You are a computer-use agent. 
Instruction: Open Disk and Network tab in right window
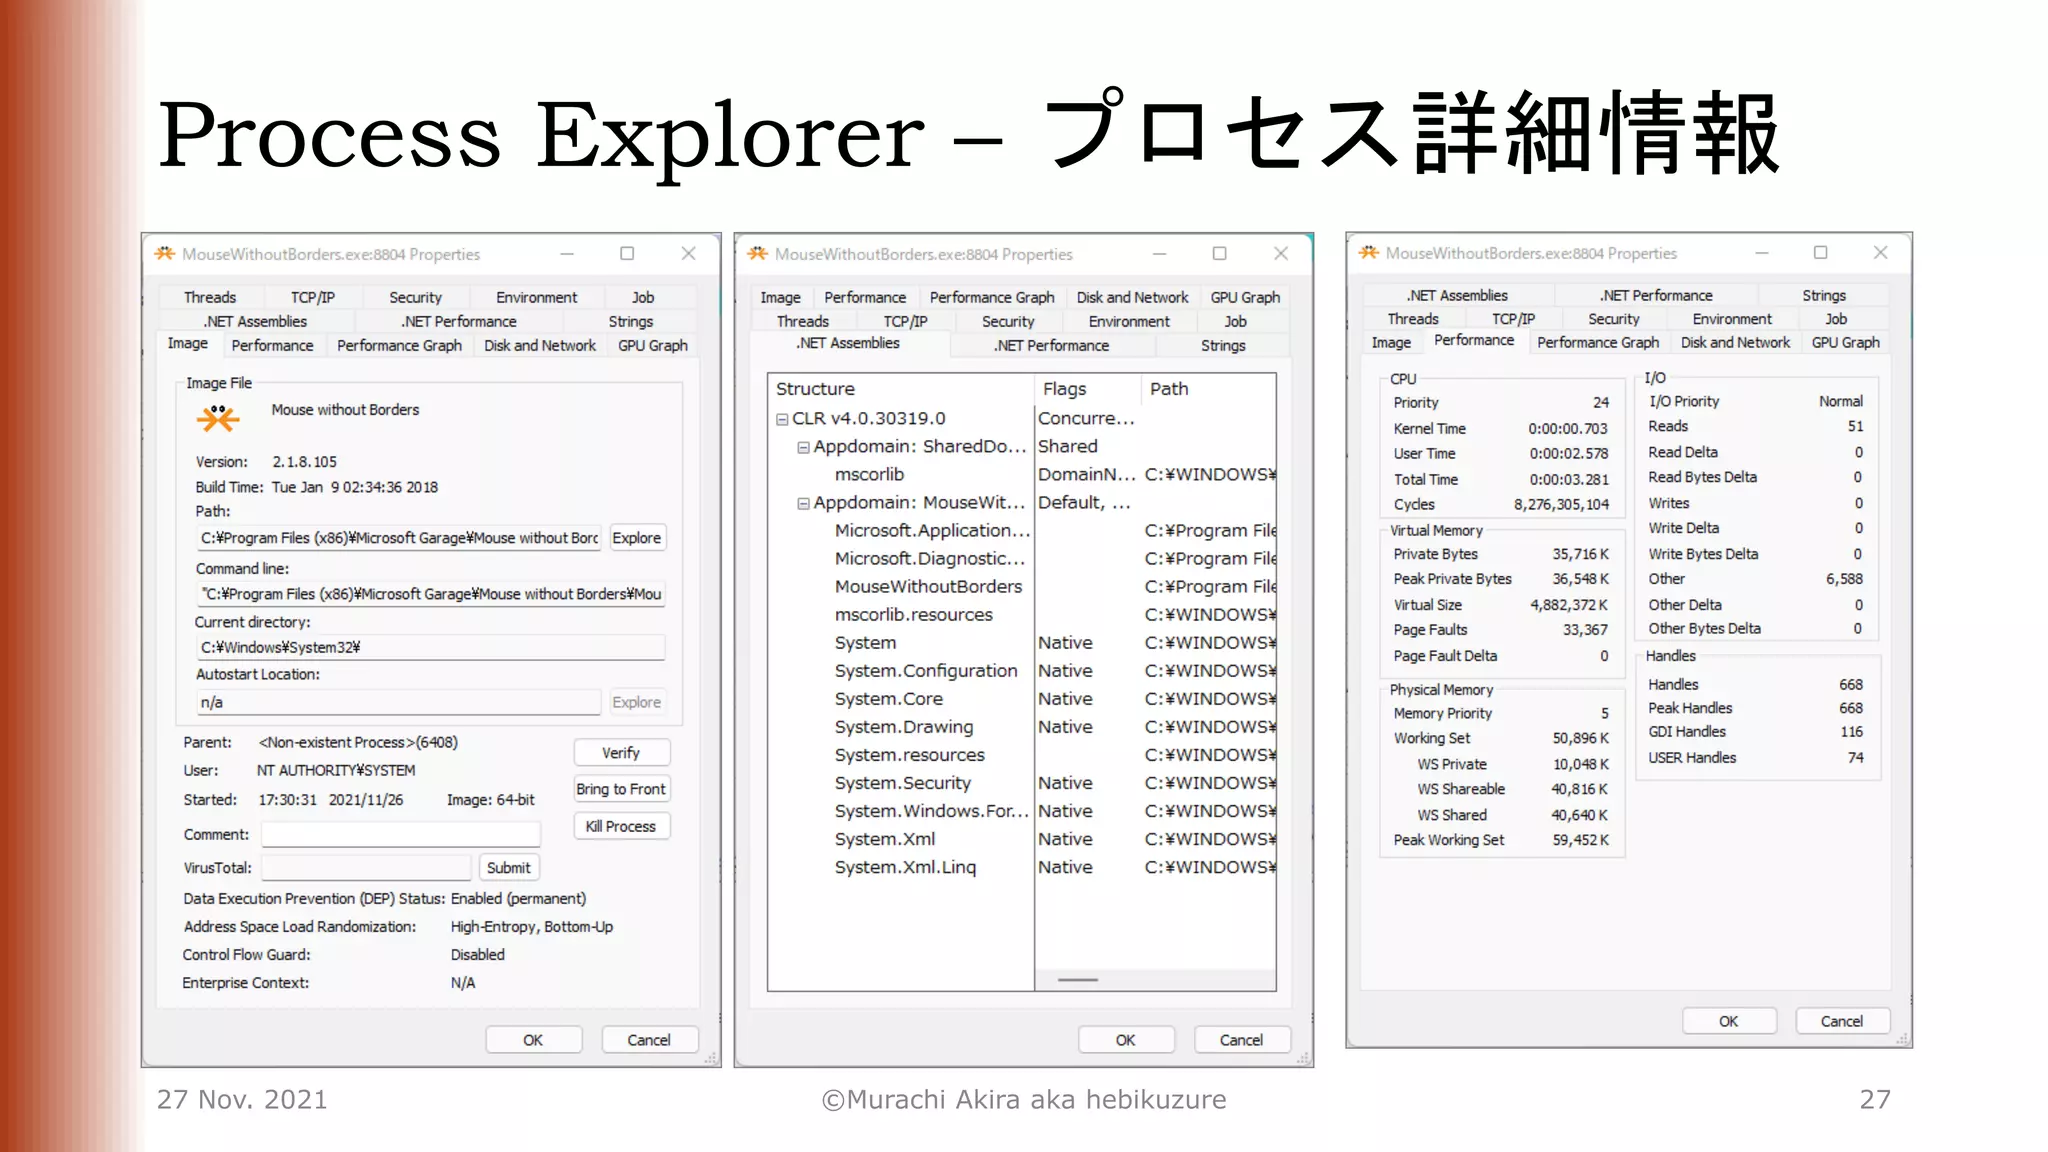(1735, 342)
